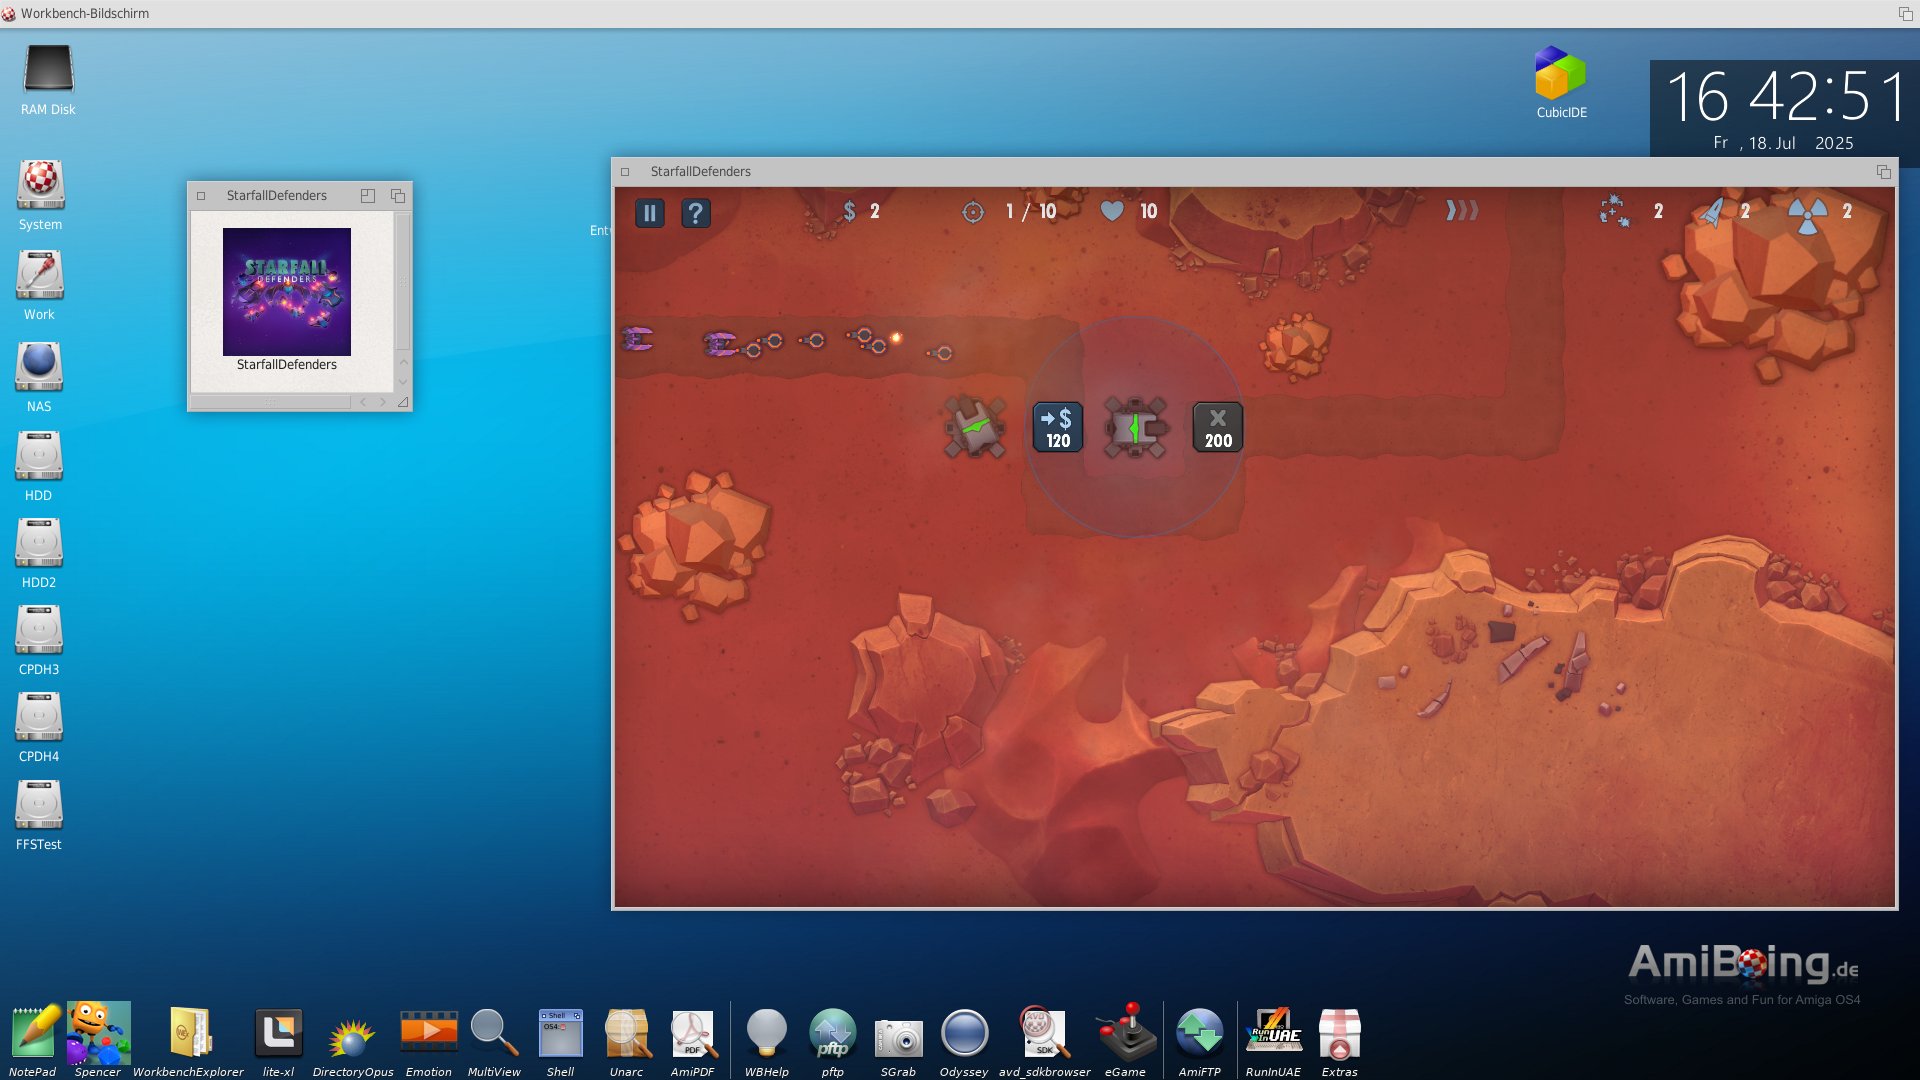Launch DirectoryOpus from the dock
Screen dimensions: 1920x1080
pos(352,1040)
